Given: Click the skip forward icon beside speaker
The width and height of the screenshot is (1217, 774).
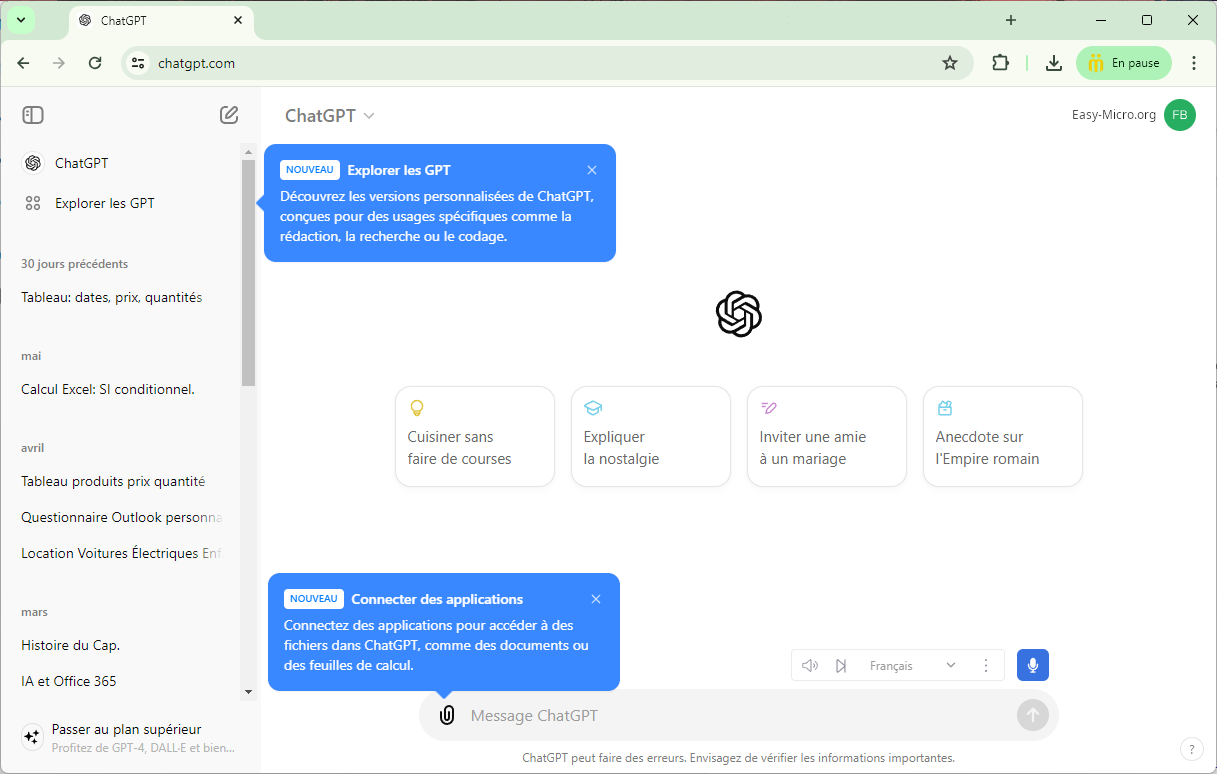Looking at the screenshot, I should (841, 665).
